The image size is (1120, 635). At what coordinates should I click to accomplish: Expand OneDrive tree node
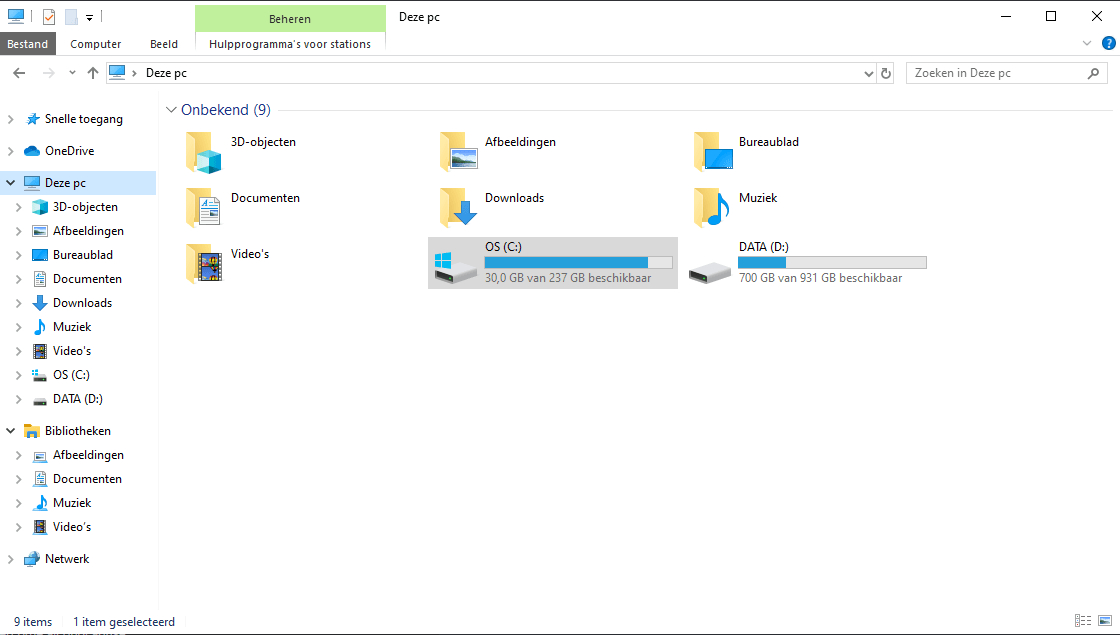point(11,151)
